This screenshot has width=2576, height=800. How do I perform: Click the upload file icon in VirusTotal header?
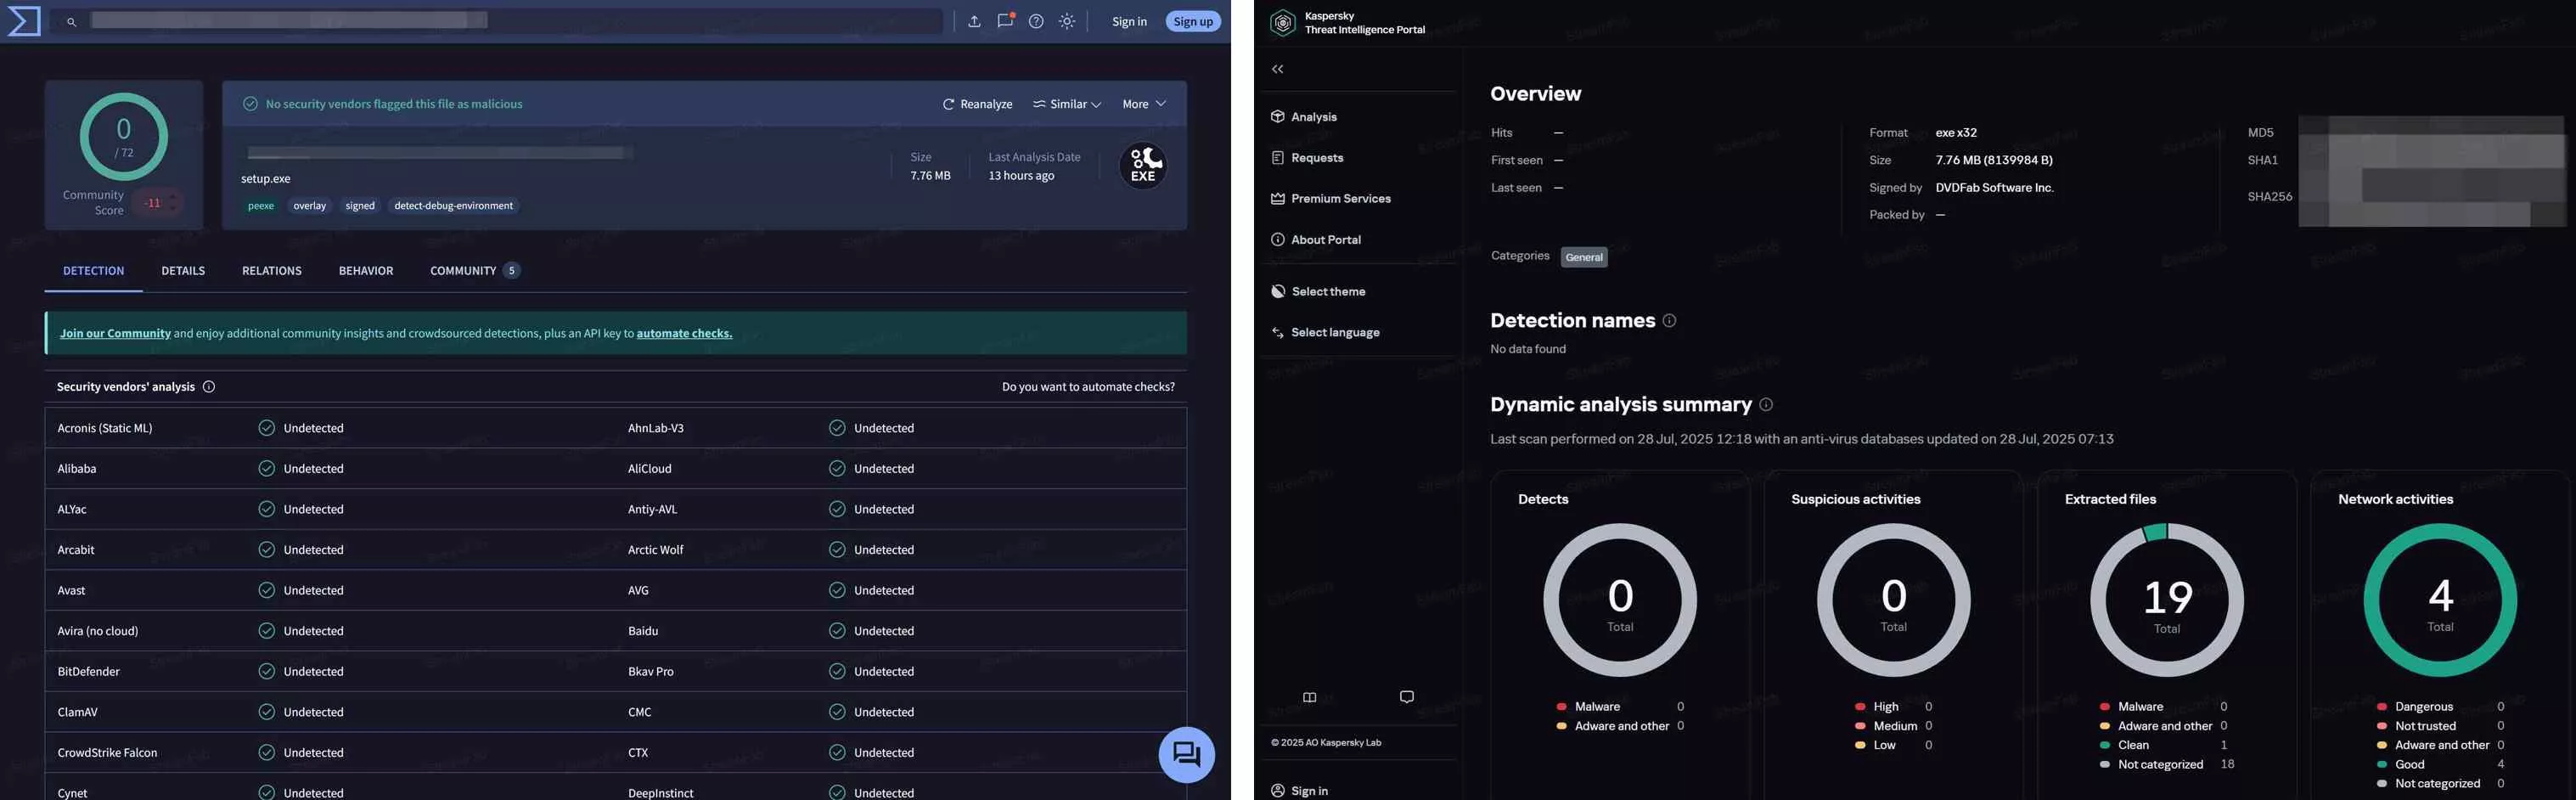(974, 21)
